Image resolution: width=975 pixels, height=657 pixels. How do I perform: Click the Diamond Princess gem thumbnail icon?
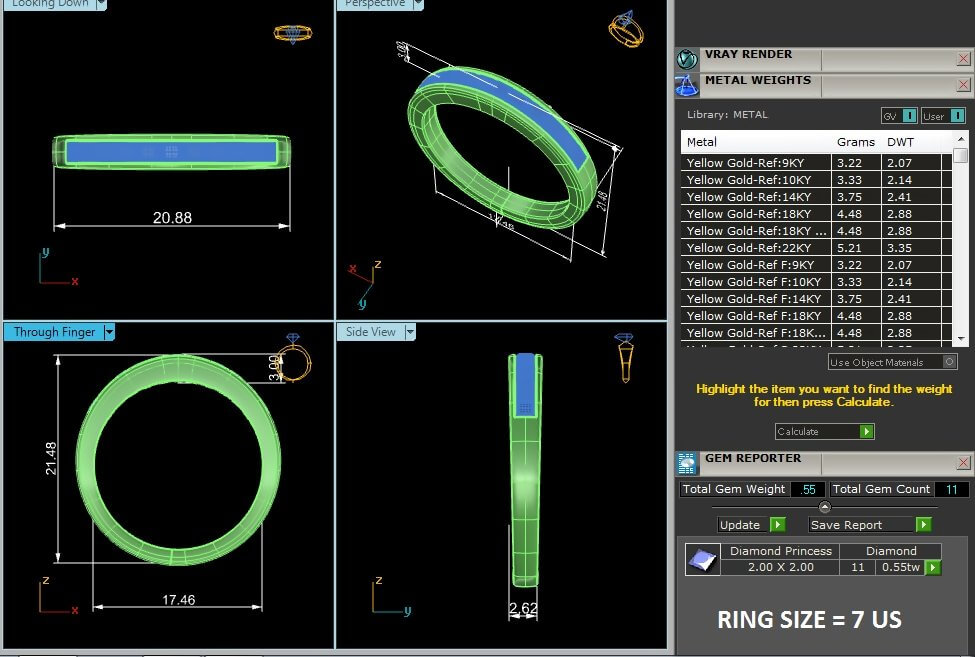point(702,560)
